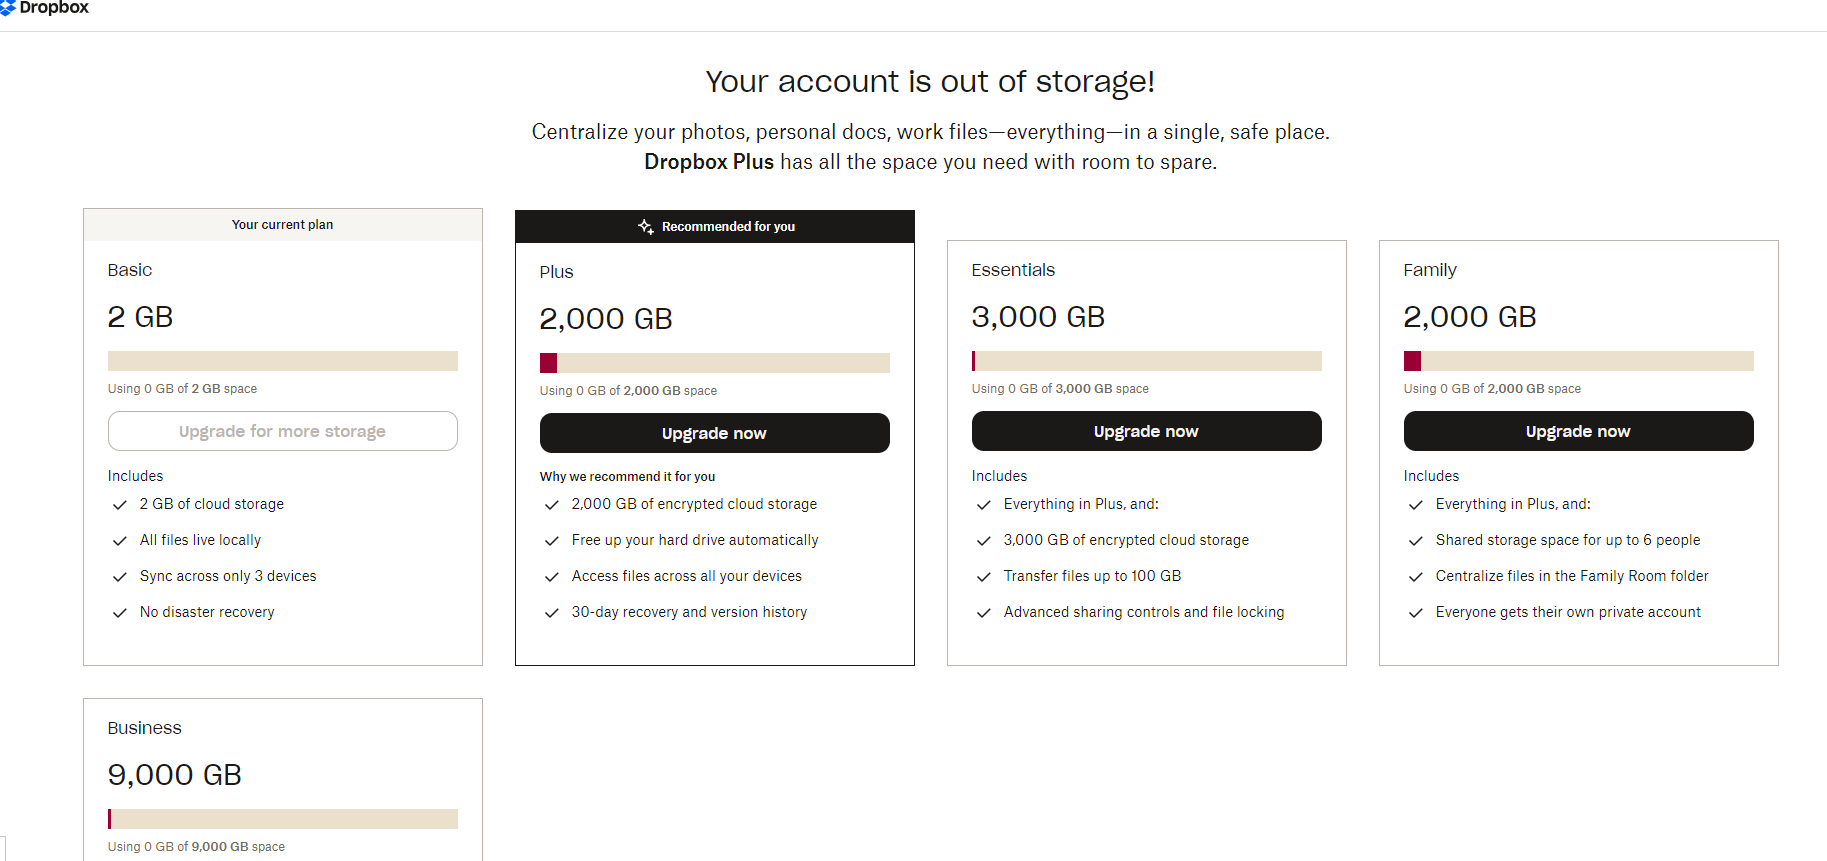1827x861 pixels.
Task: Click Upgrade for more storage on Basic
Action: [282, 431]
